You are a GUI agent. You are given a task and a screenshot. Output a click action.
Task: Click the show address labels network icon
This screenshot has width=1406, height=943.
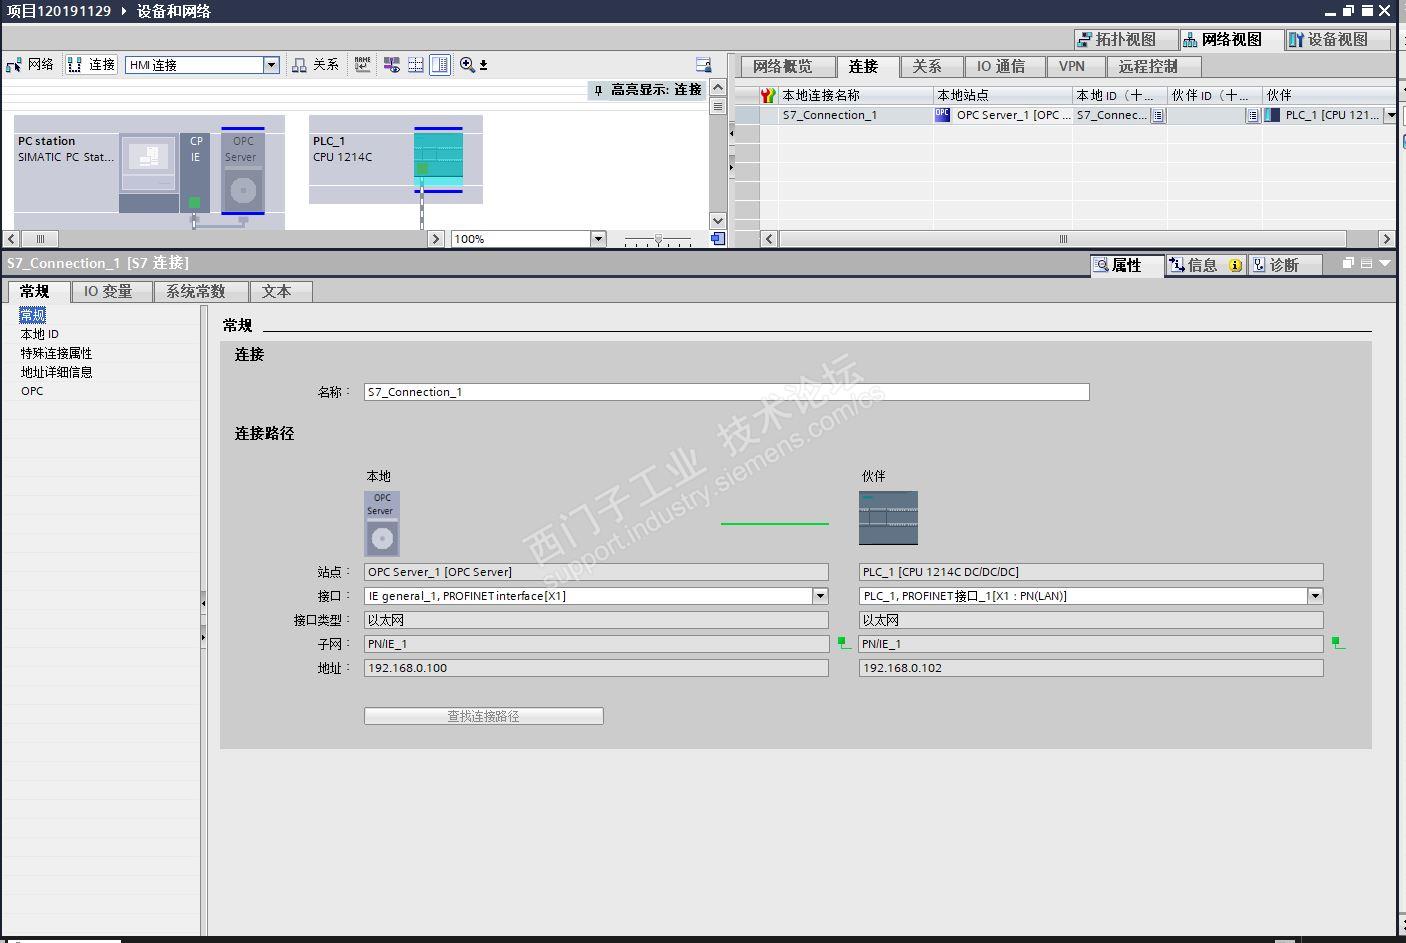[391, 65]
